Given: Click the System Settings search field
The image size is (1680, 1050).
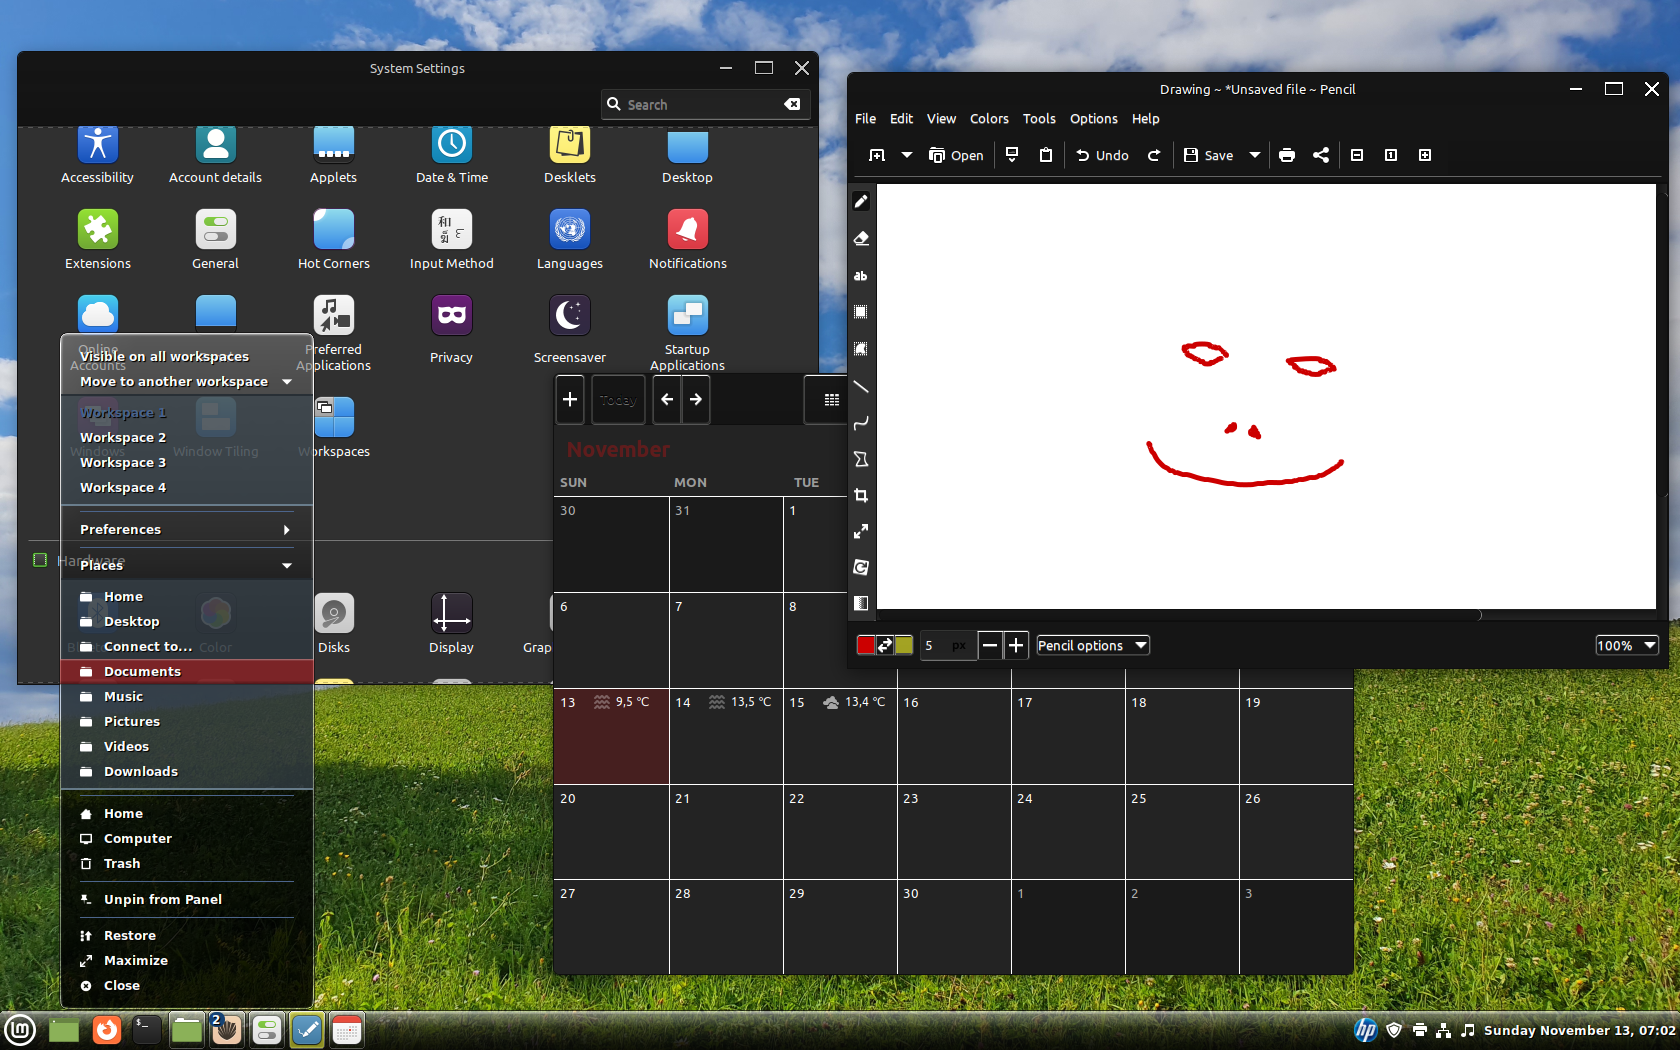Looking at the screenshot, I should [706, 104].
